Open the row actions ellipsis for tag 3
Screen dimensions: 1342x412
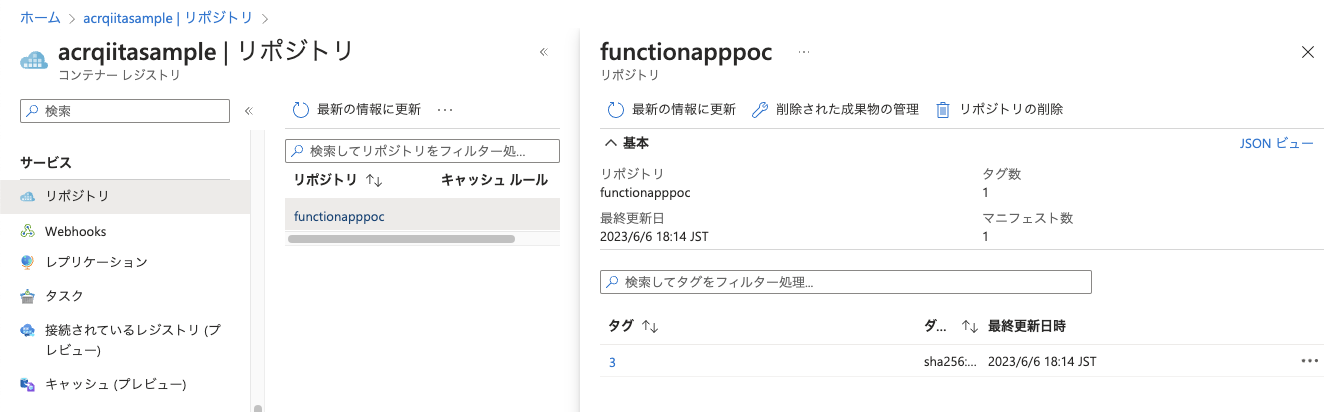point(1310,361)
